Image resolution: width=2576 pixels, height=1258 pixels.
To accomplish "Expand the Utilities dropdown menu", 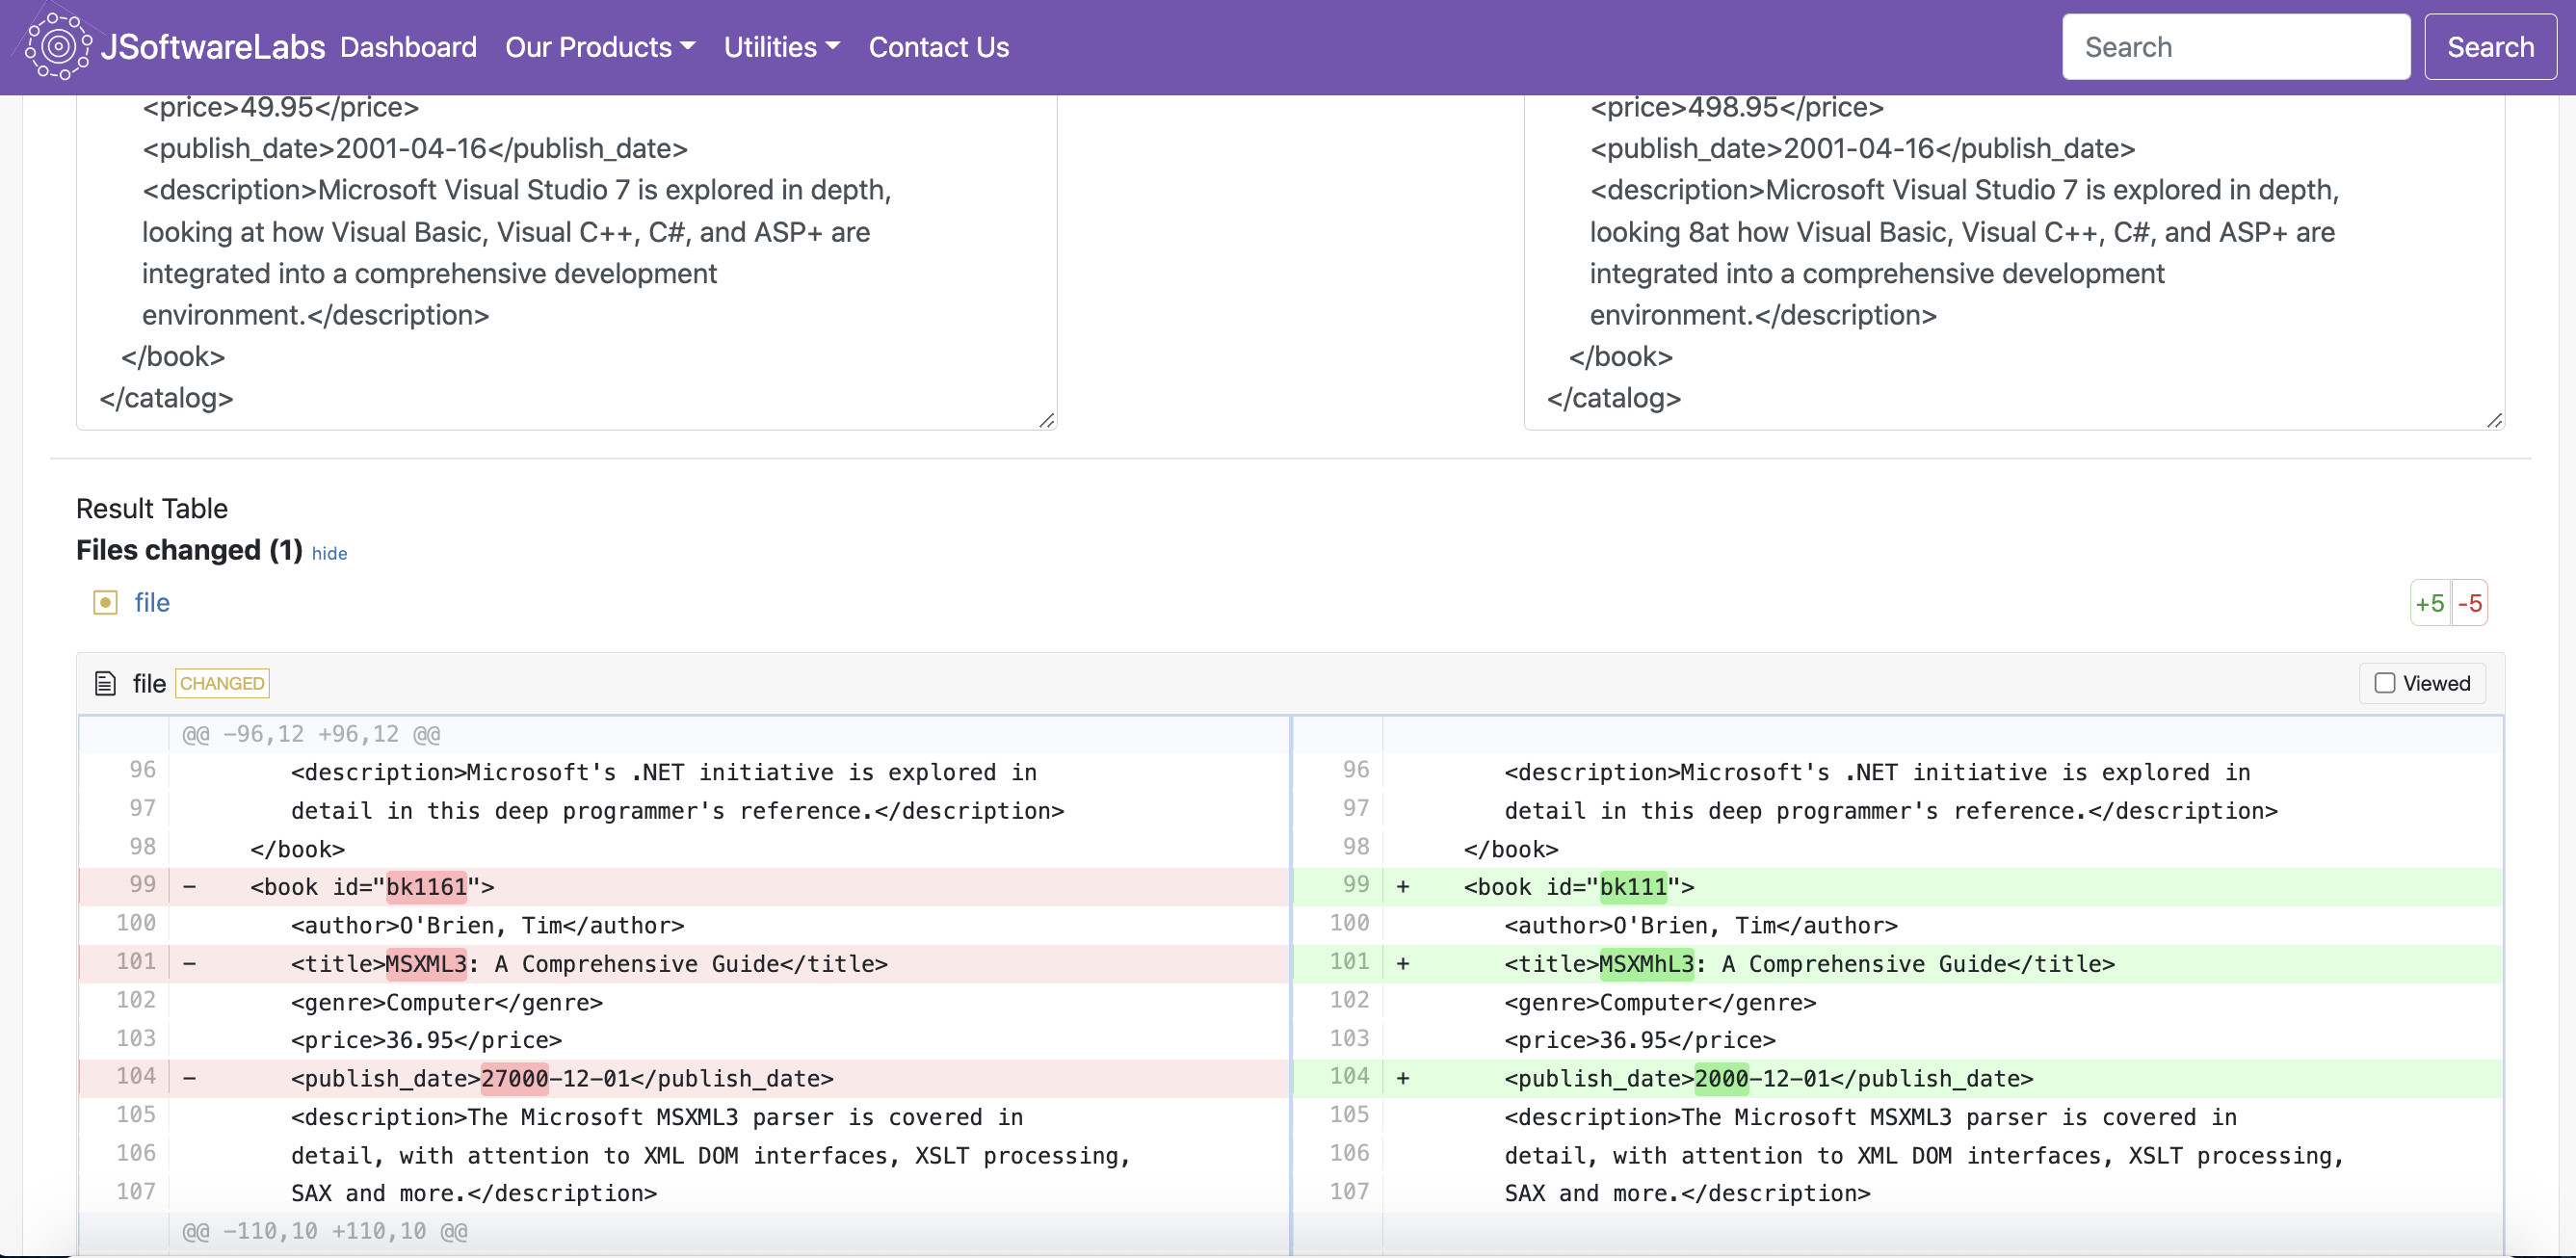I will click(x=782, y=47).
